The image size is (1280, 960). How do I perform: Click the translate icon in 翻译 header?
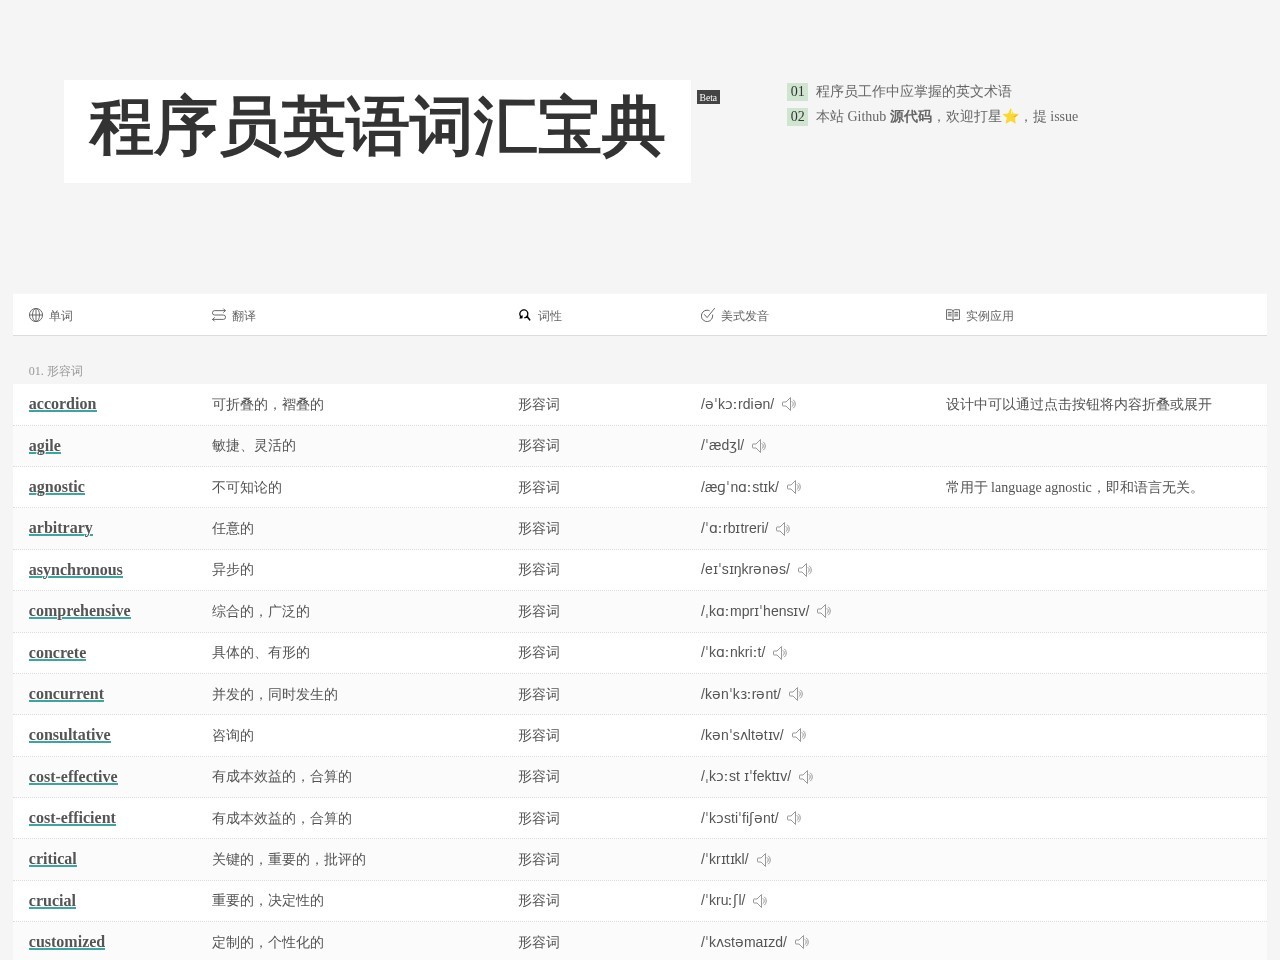[x=219, y=315]
